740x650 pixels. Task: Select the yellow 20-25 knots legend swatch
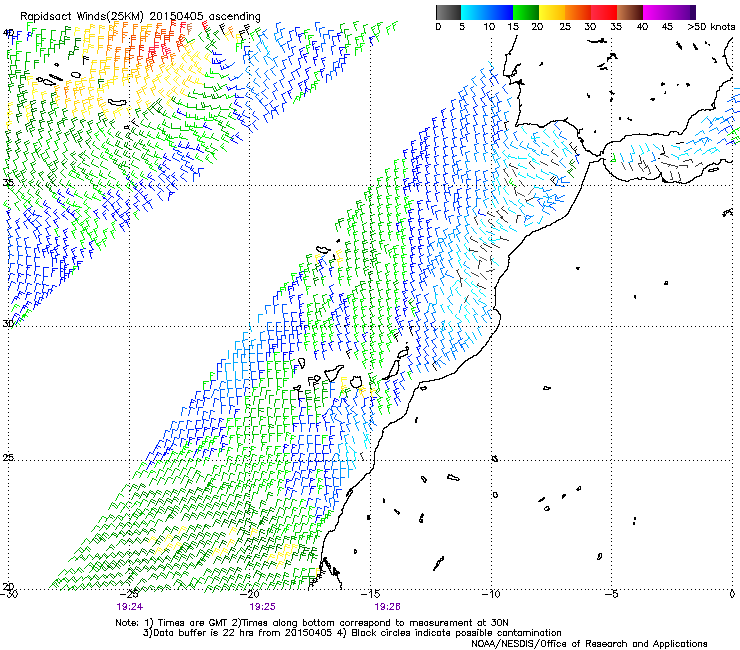pyautogui.click(x=552, y=12)
